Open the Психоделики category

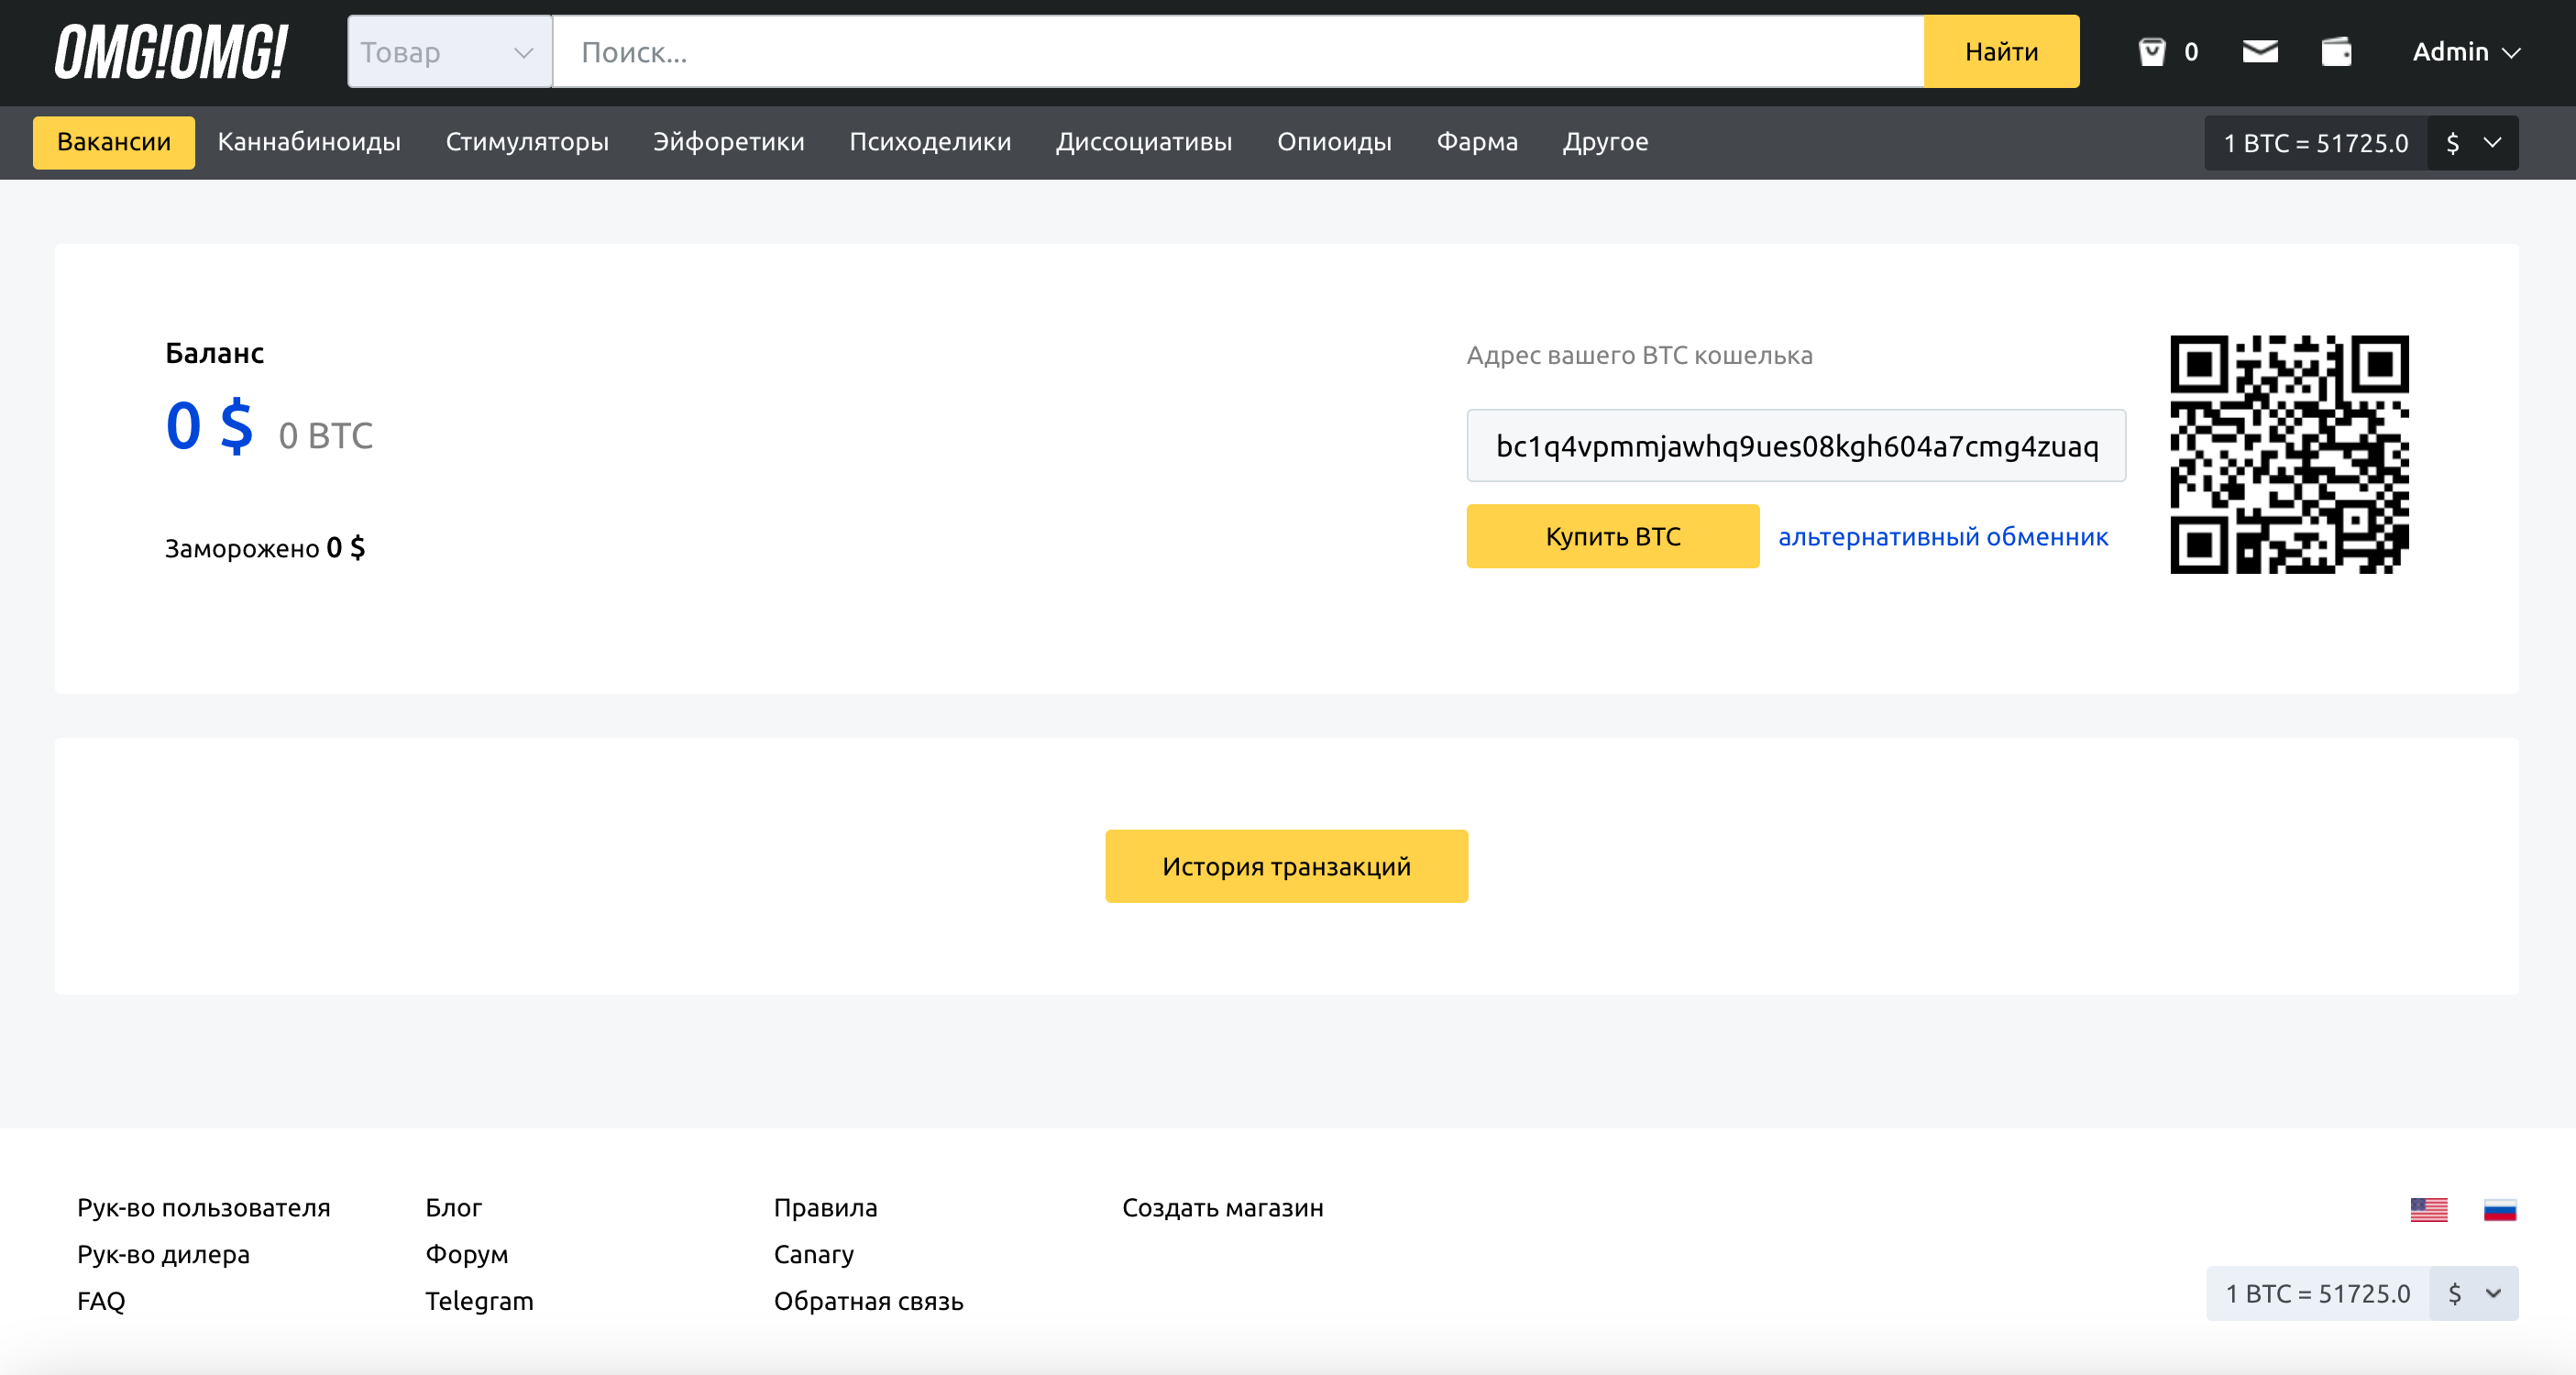pos(929,142)
